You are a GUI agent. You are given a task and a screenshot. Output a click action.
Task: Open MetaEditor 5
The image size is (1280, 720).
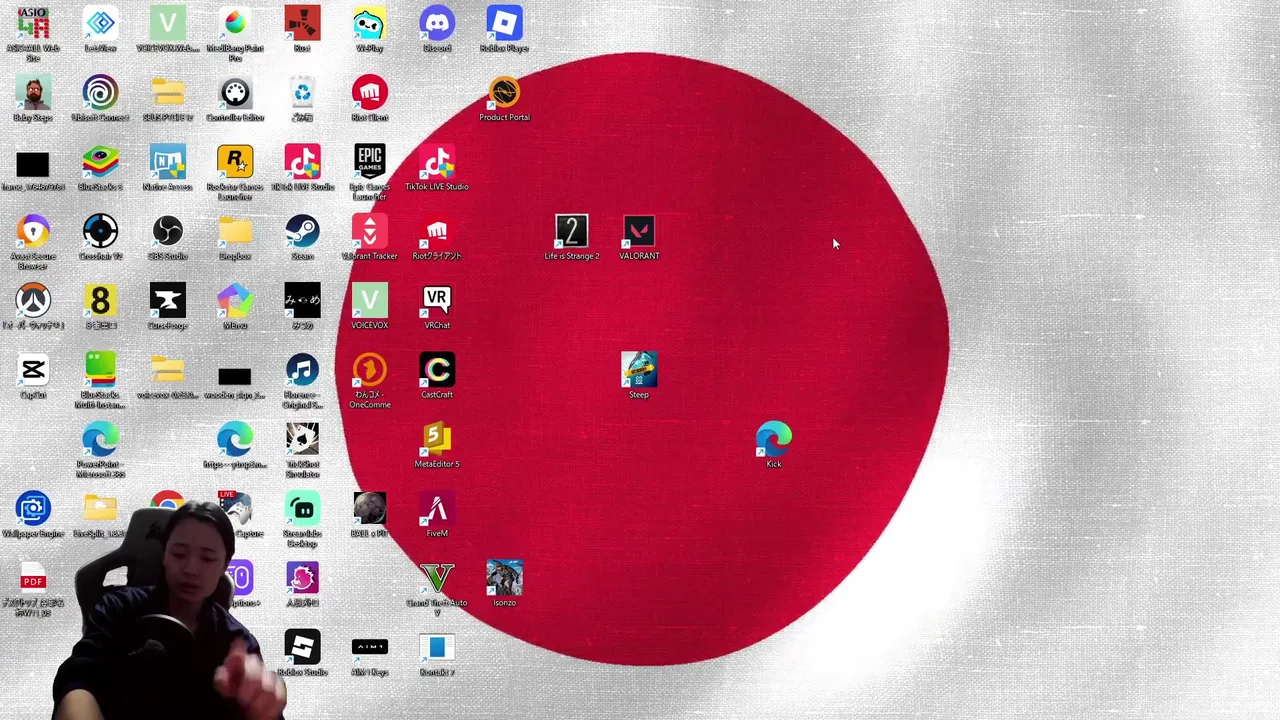pos(437,440)
